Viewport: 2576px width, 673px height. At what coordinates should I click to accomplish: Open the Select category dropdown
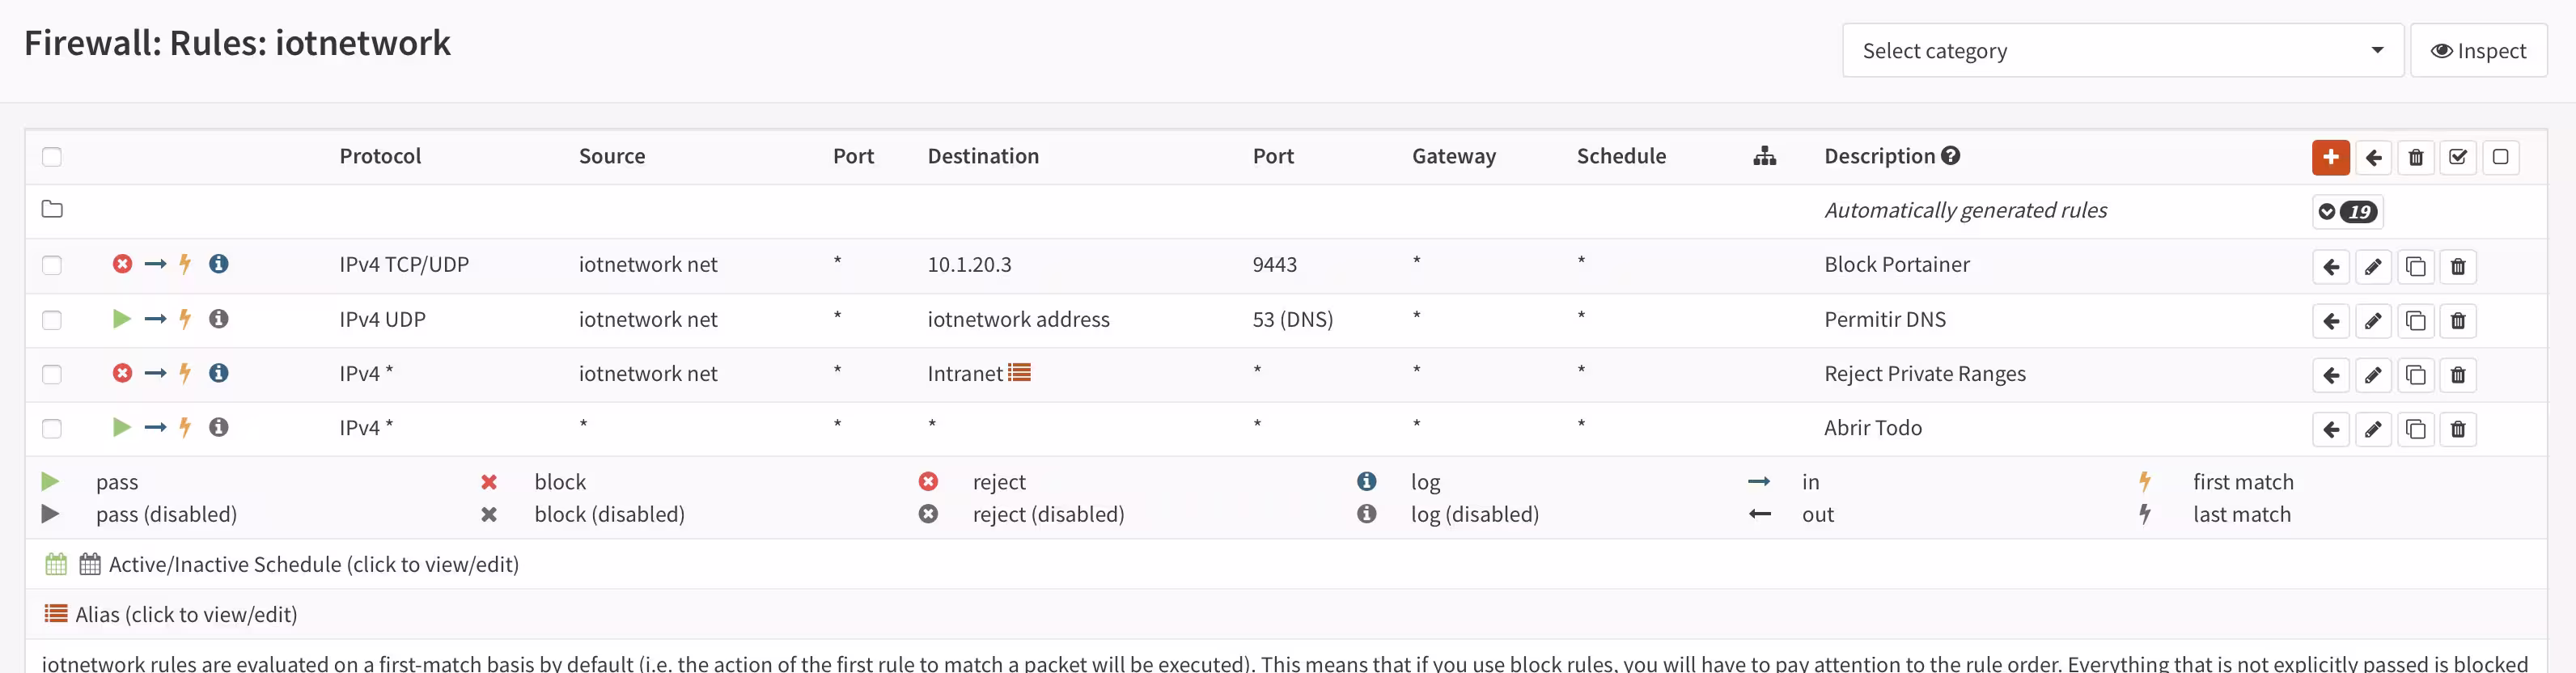tap(2122, 51)
